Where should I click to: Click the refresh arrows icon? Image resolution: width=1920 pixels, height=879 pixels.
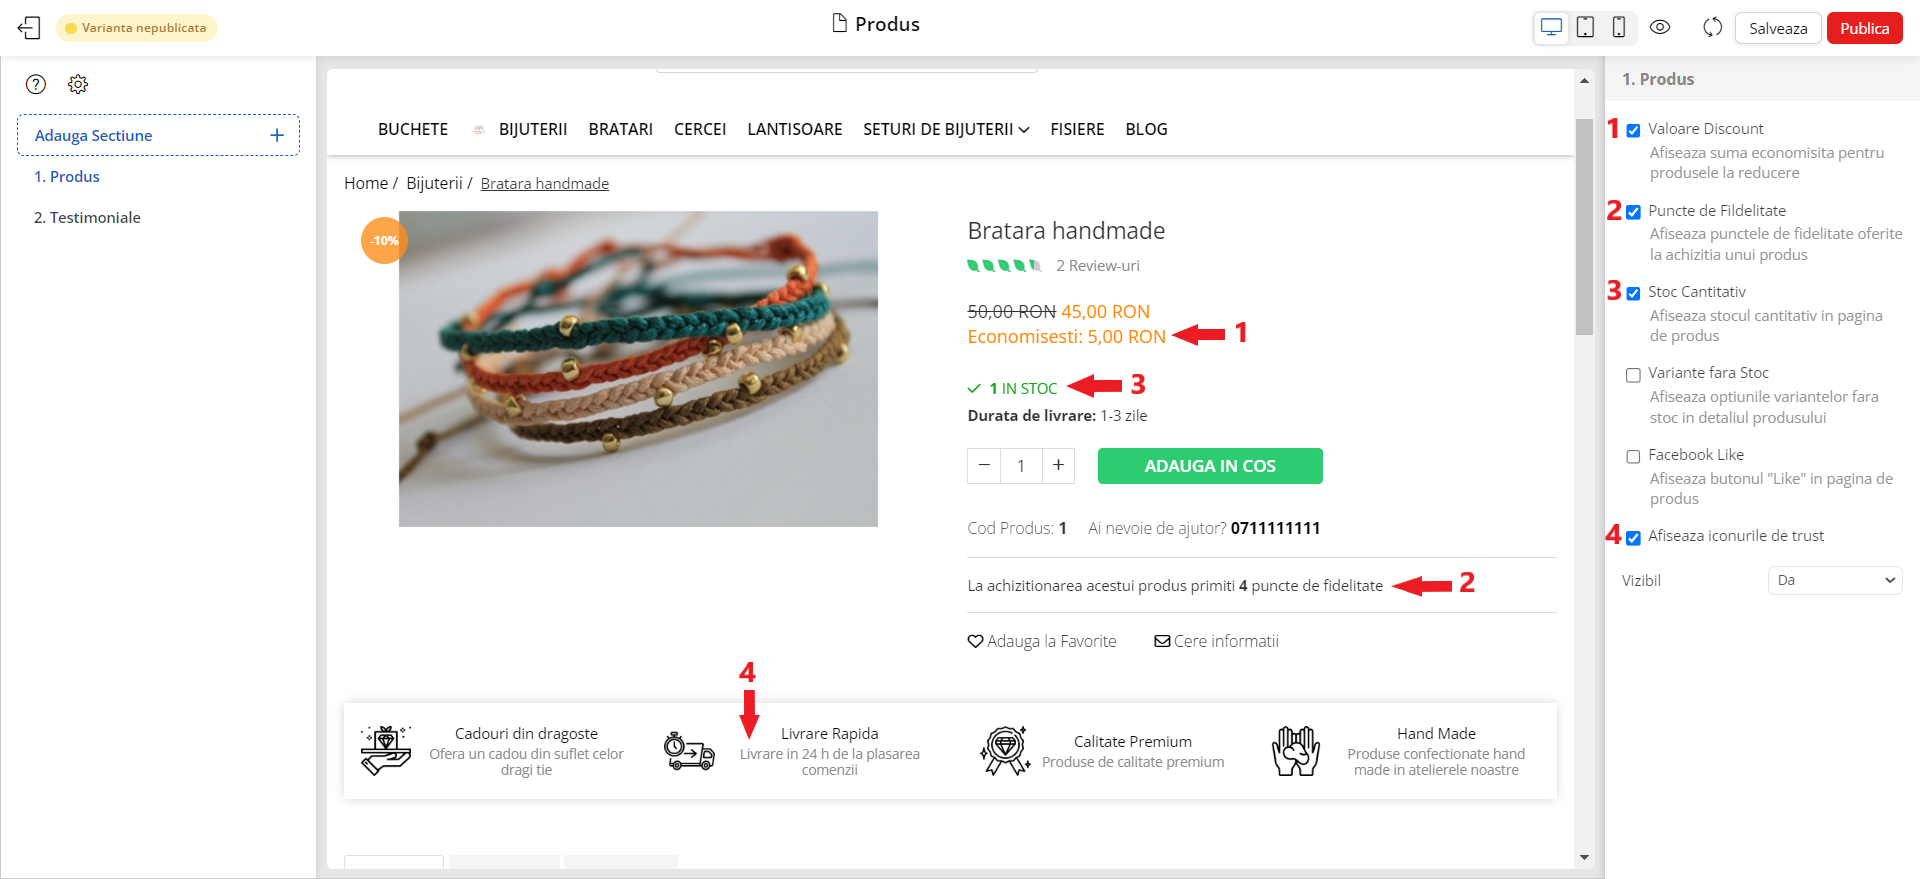(1712, 28)
